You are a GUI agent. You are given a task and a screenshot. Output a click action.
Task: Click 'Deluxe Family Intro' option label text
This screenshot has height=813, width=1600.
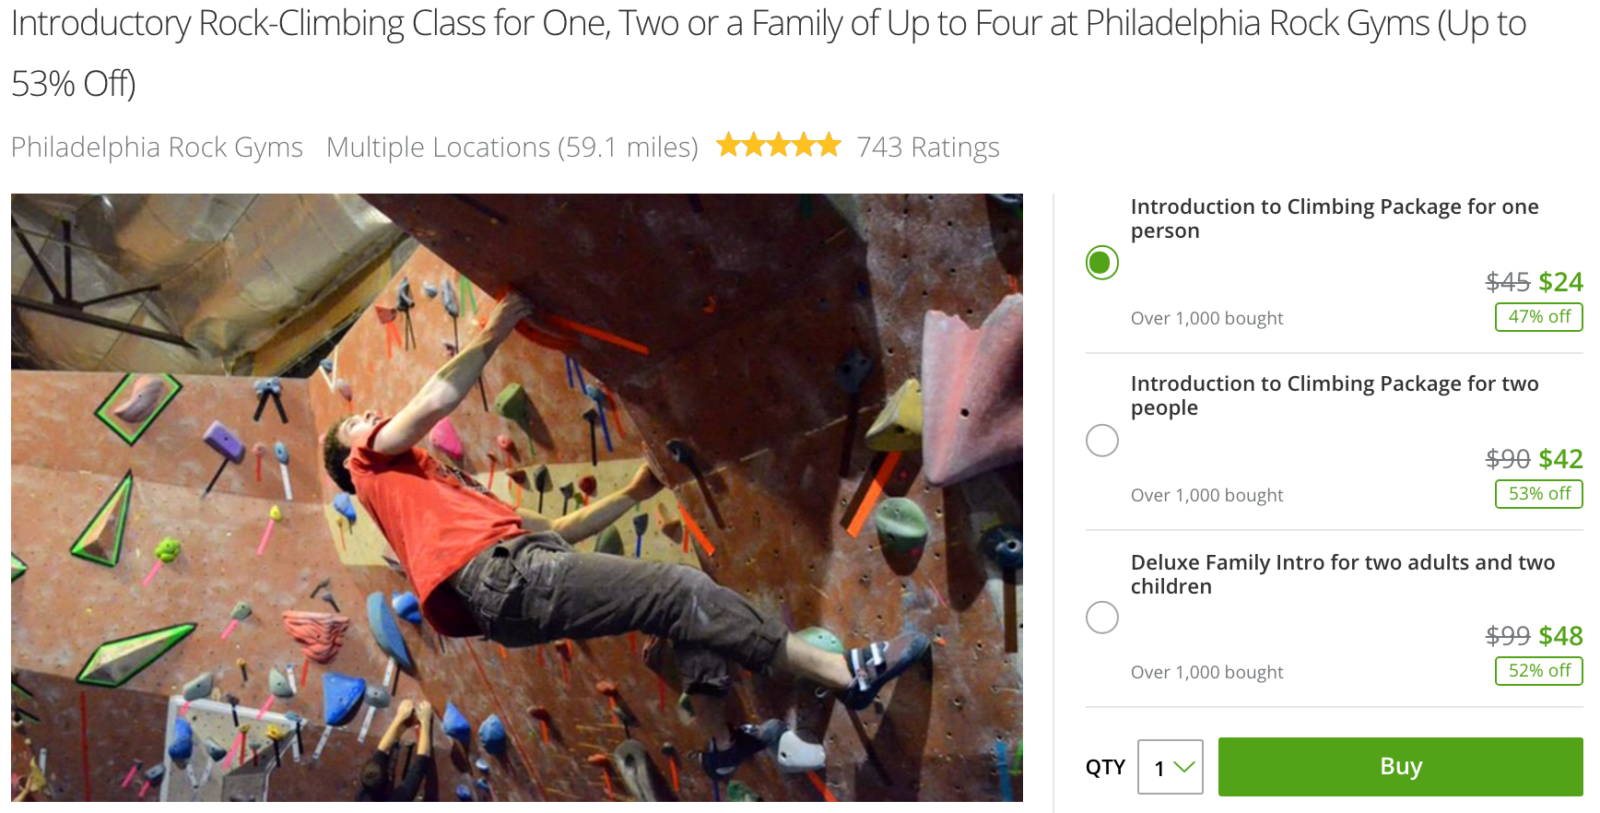[1341, 574]
